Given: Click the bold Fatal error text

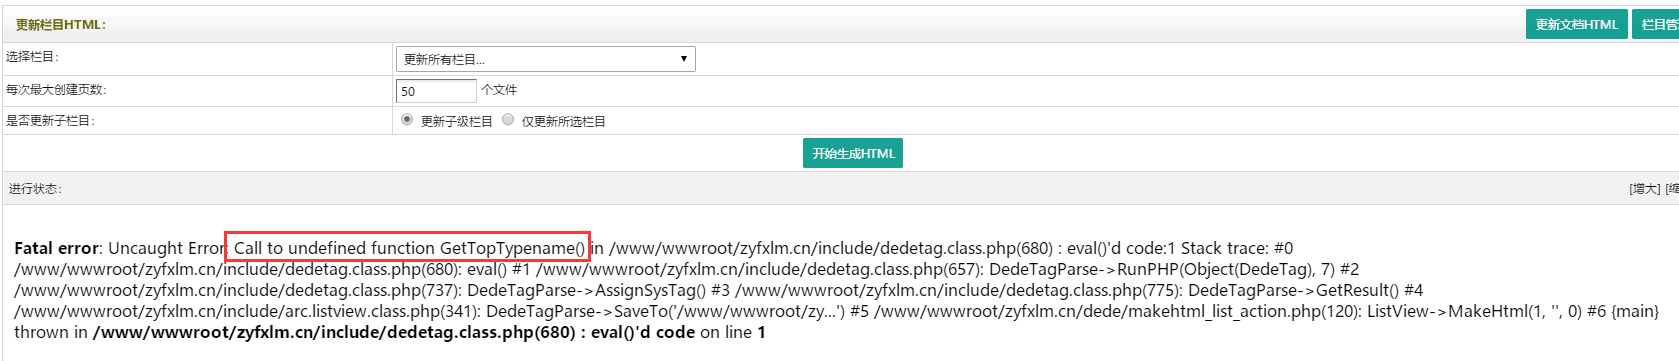Looking at the screenshot, I should point(57,248).
